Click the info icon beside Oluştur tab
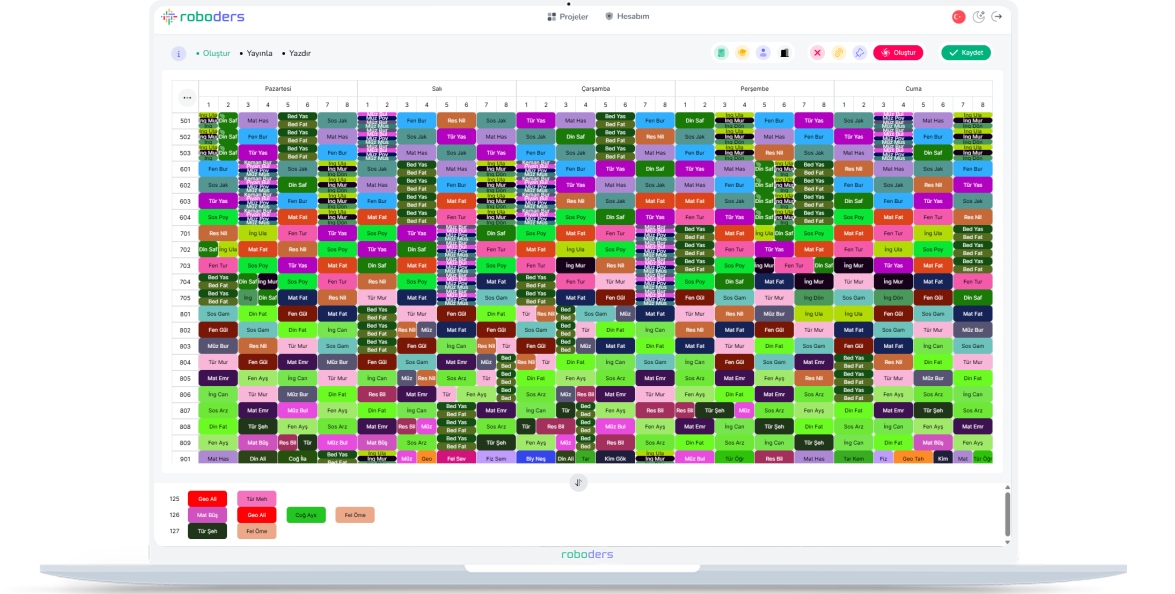Image resolution: width=1175 pixels, height=594 pixels. click(178, 54)
